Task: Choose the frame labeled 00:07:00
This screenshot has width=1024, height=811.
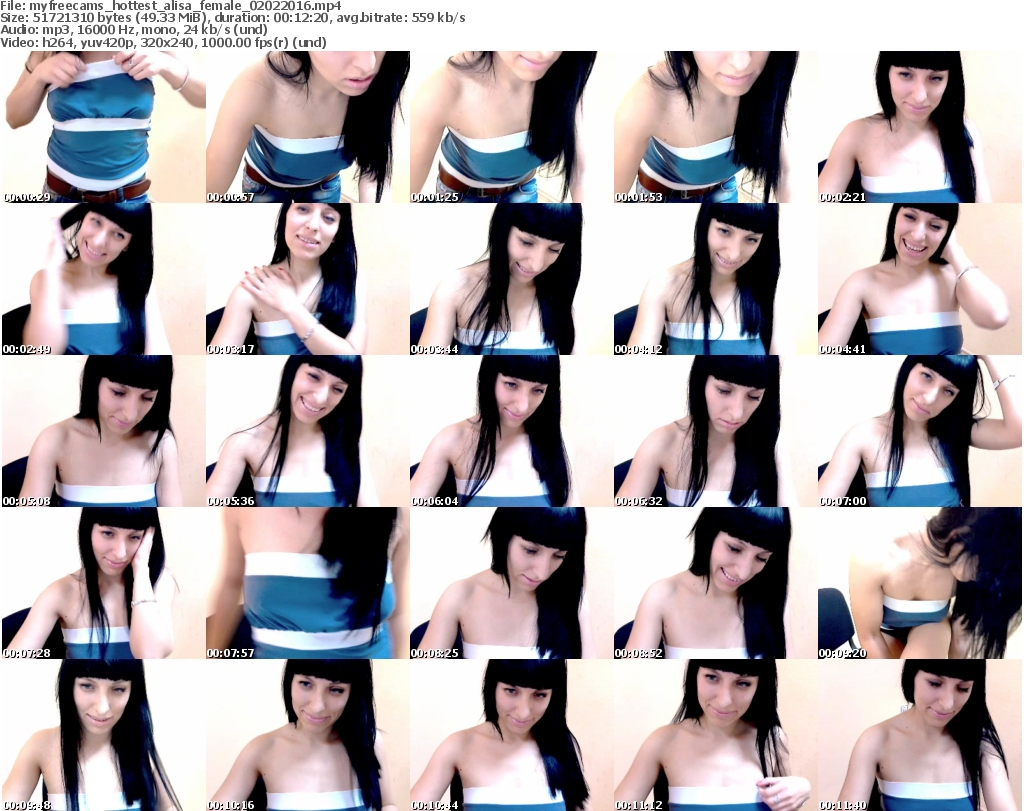Action: coord(920,431)
